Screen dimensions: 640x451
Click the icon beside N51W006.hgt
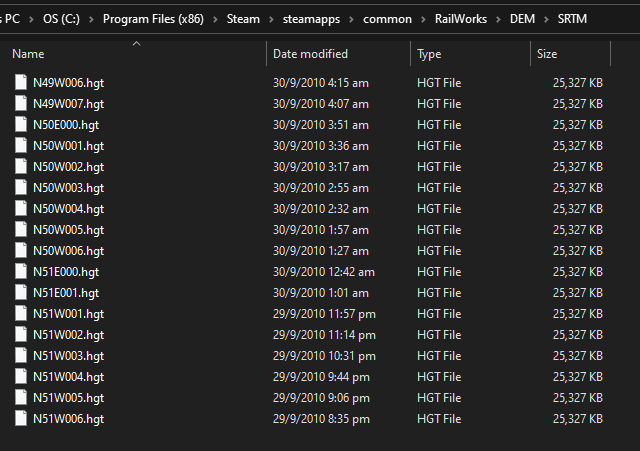tap(21, 419)
